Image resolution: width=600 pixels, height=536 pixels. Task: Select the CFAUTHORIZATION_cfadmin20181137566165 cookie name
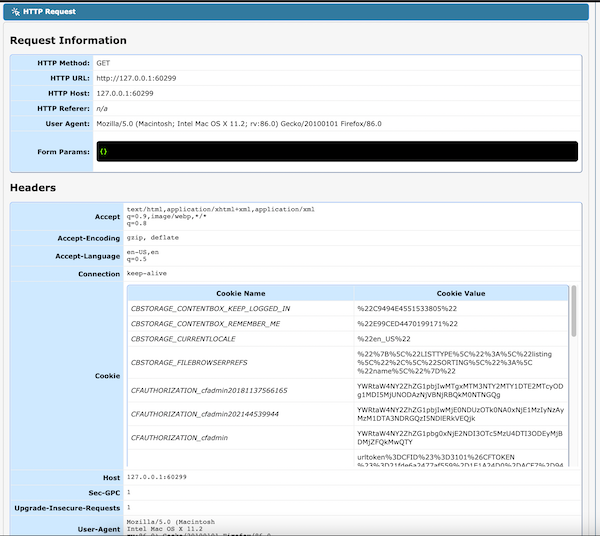click(x=209, y=391)
